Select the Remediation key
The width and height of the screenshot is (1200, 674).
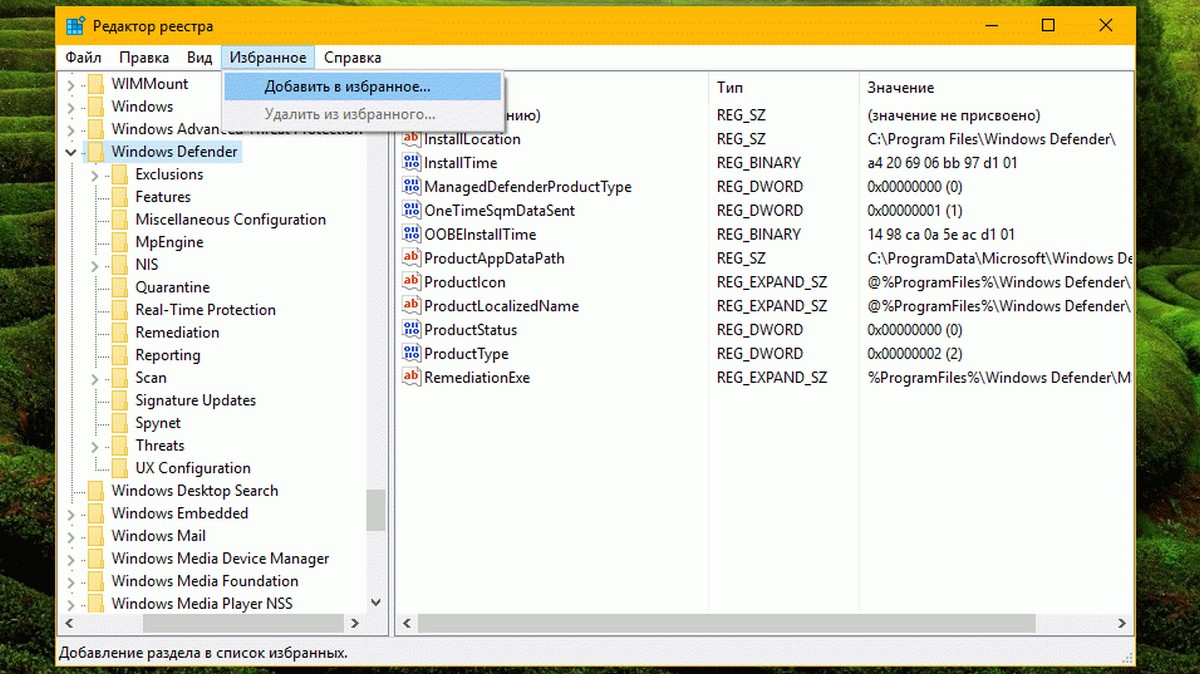point(177,332)
